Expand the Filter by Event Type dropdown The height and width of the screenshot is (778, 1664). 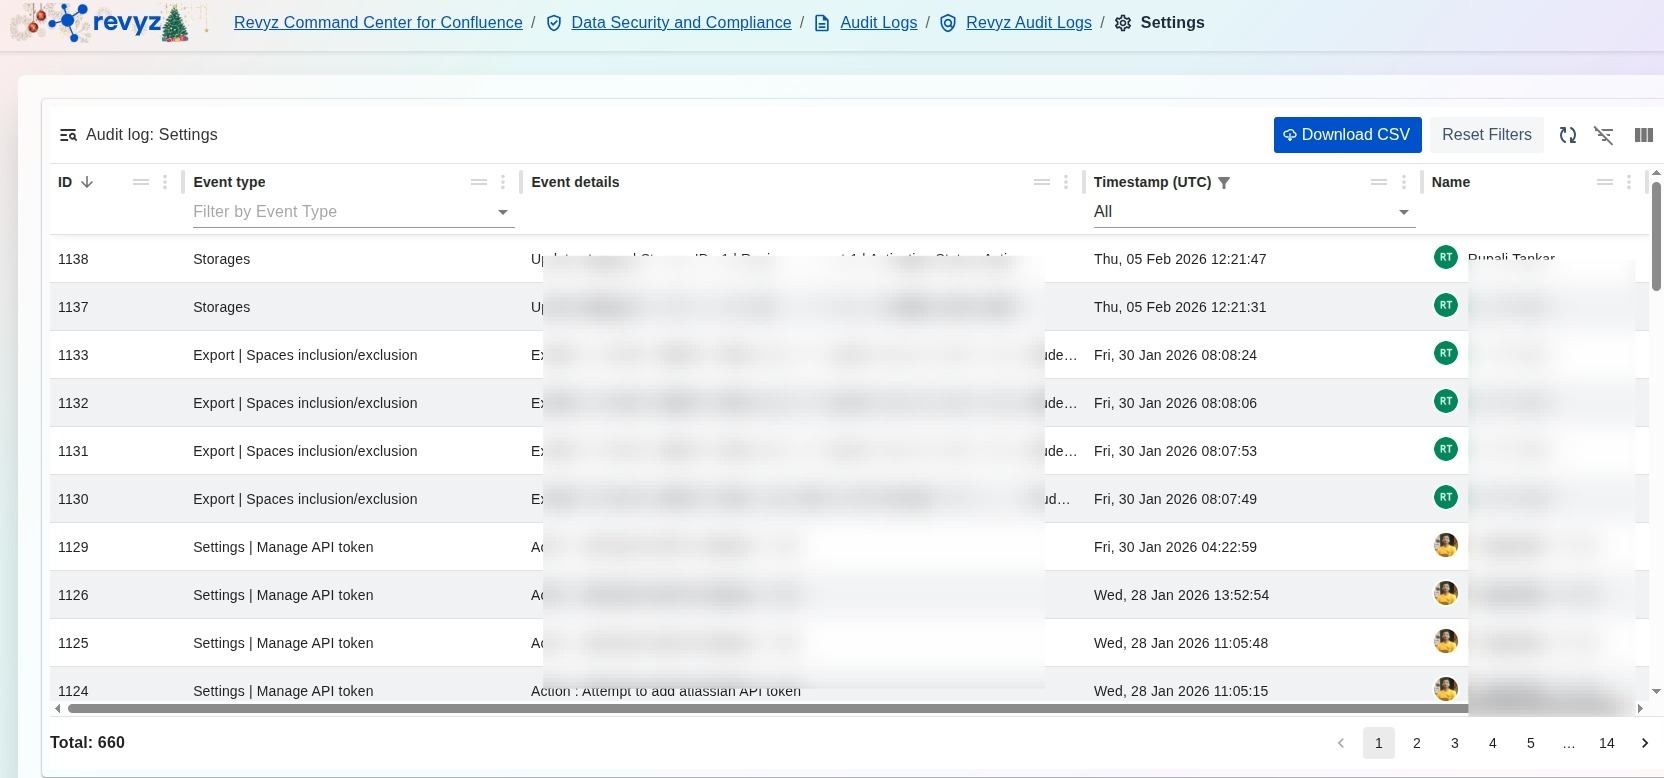pyautogui.click(x=502, y=212)
